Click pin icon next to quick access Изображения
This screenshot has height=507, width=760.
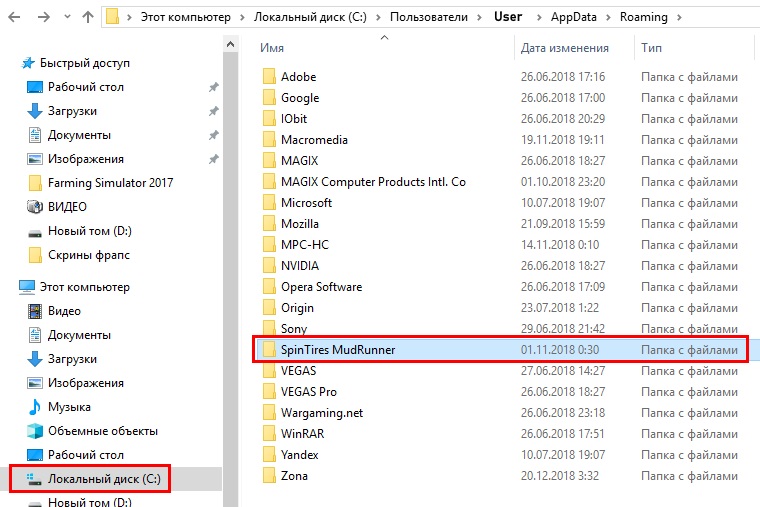pos(214,159)
